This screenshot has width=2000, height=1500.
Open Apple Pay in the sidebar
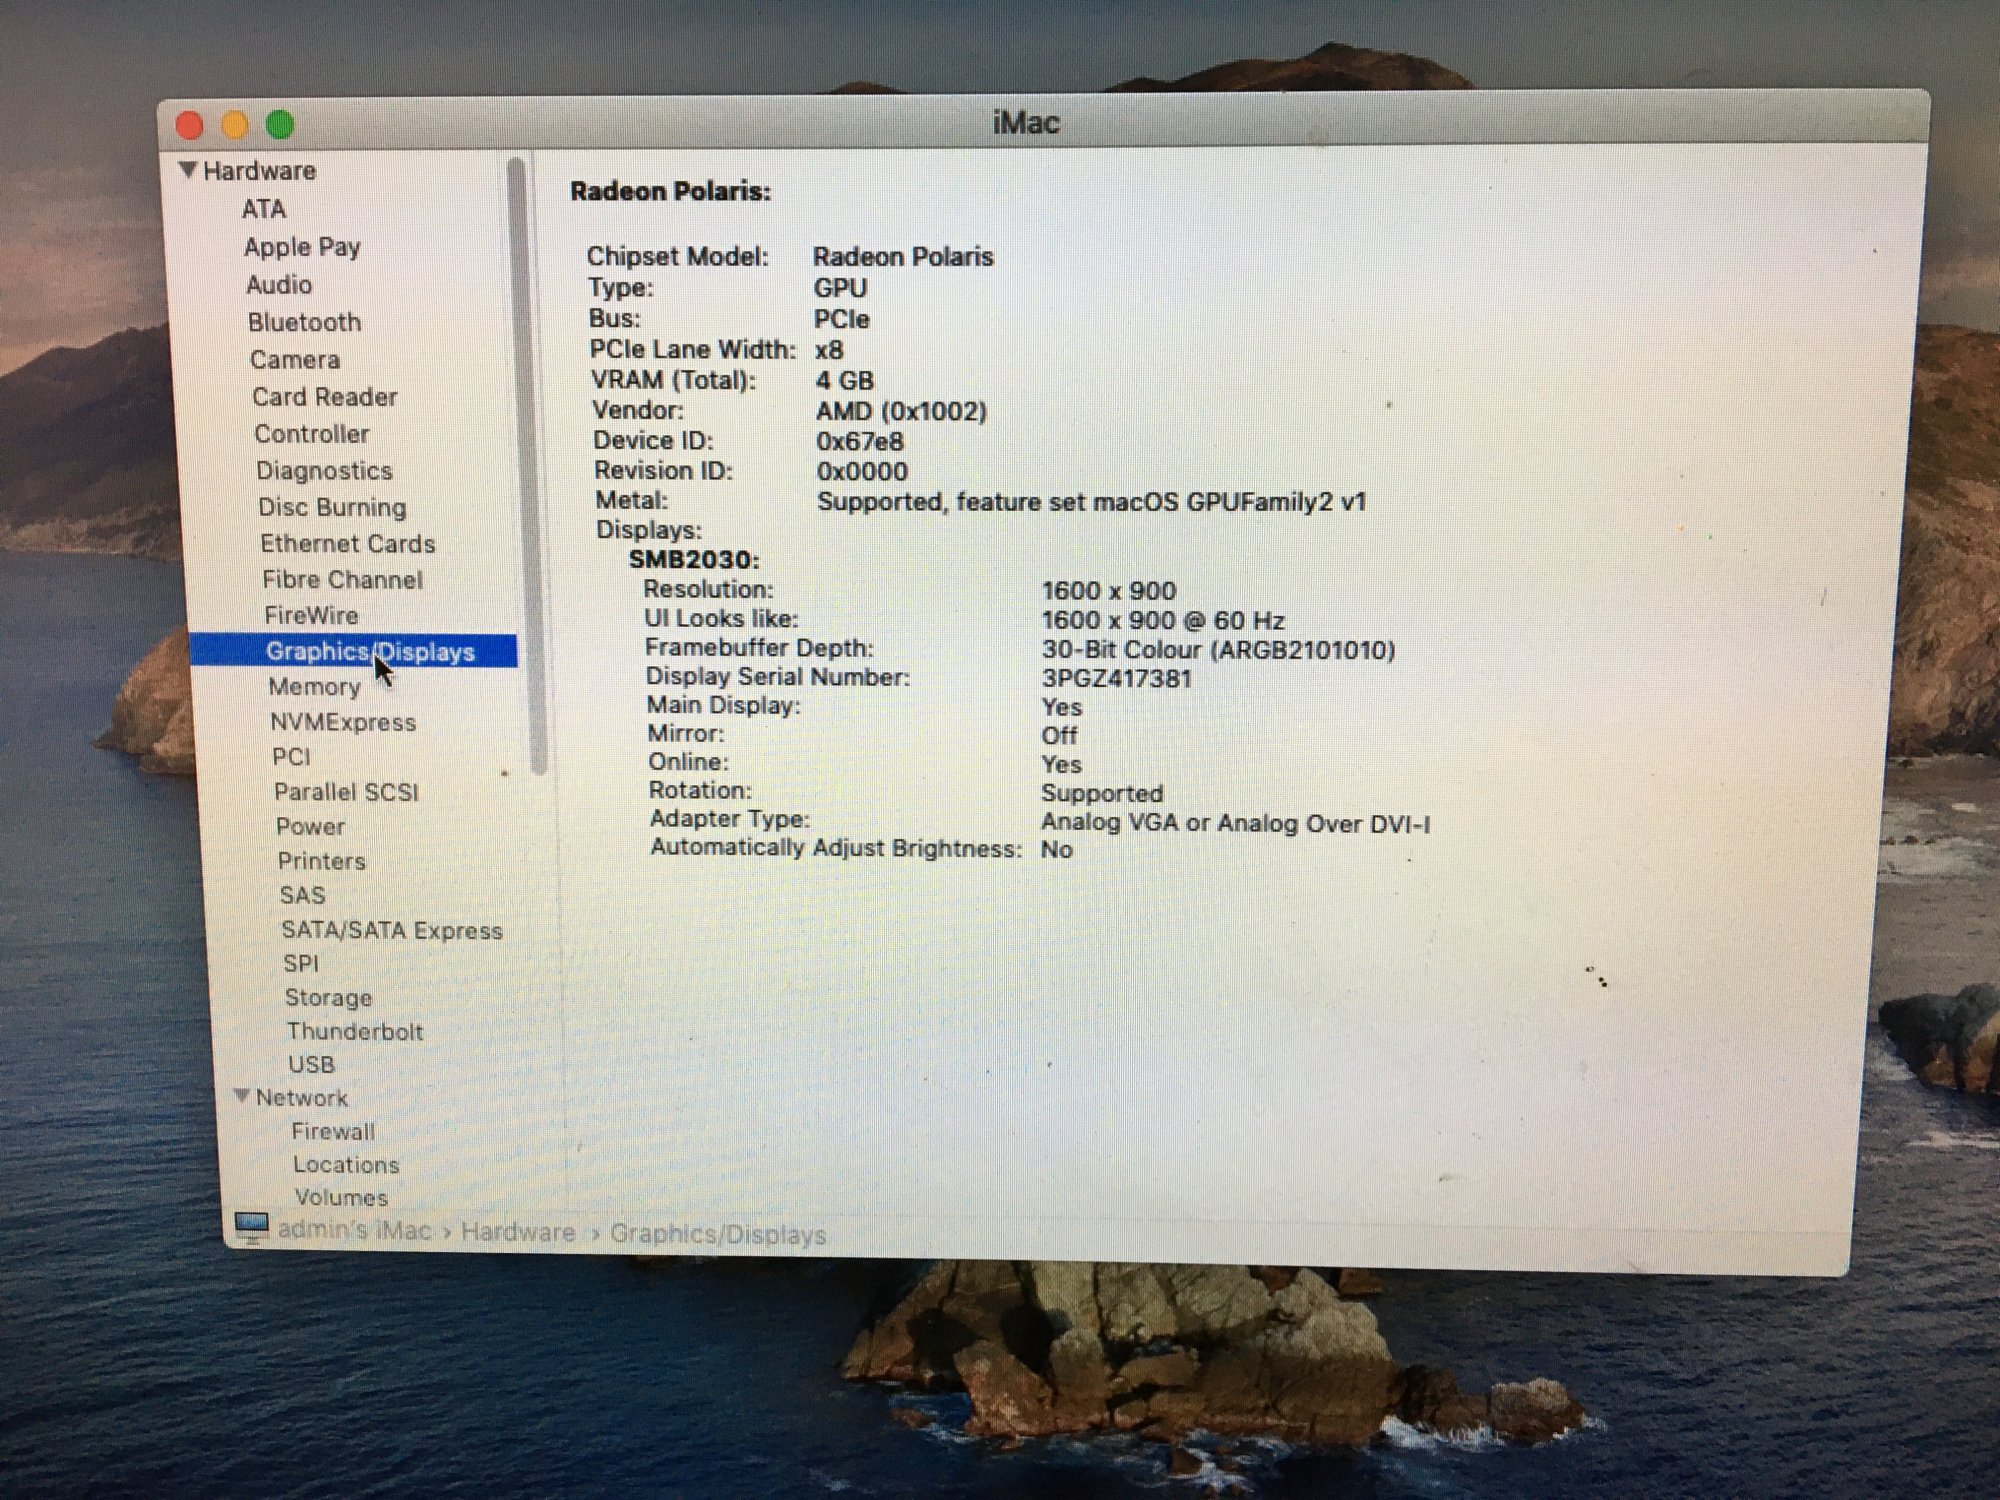click(x=302, y=247)
